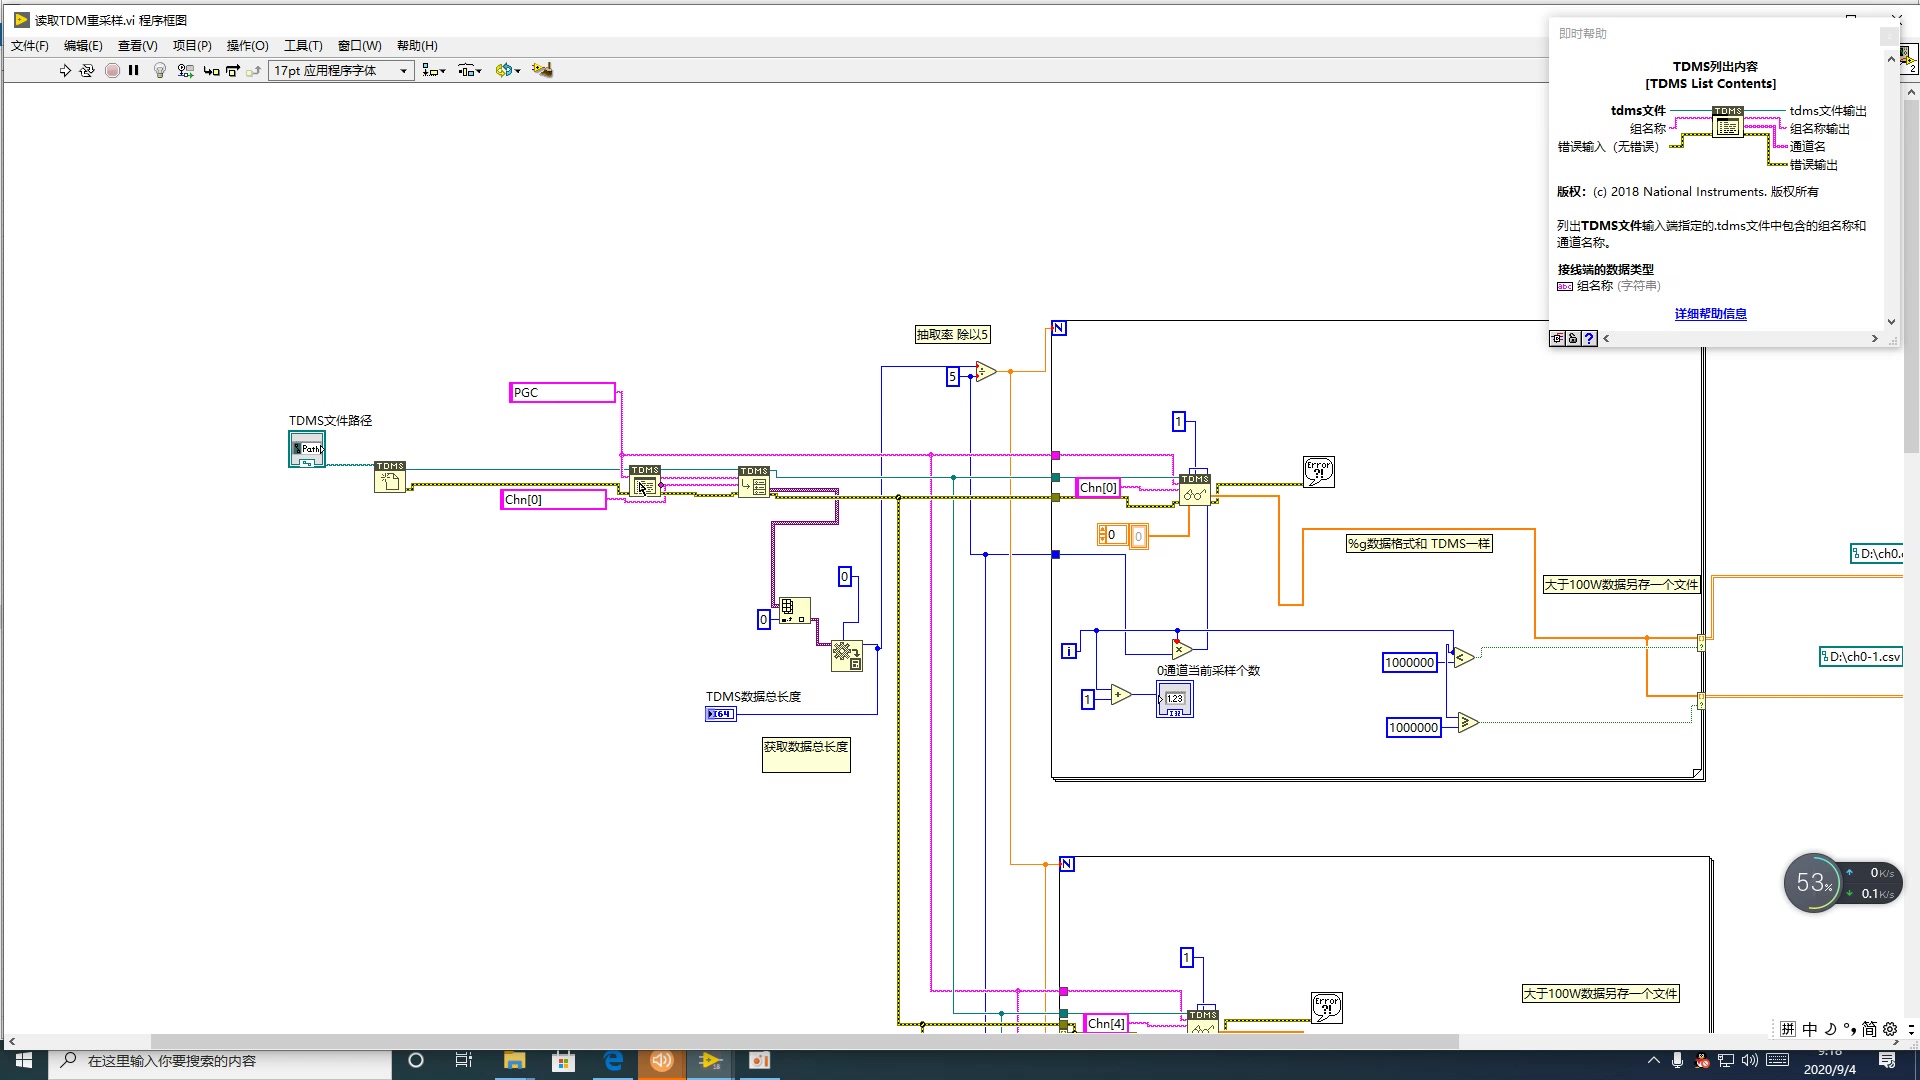This screenshot has height=1080, width=1920.
Task: Select the 获取数据总长度 comment box
Action: point(806,755)
